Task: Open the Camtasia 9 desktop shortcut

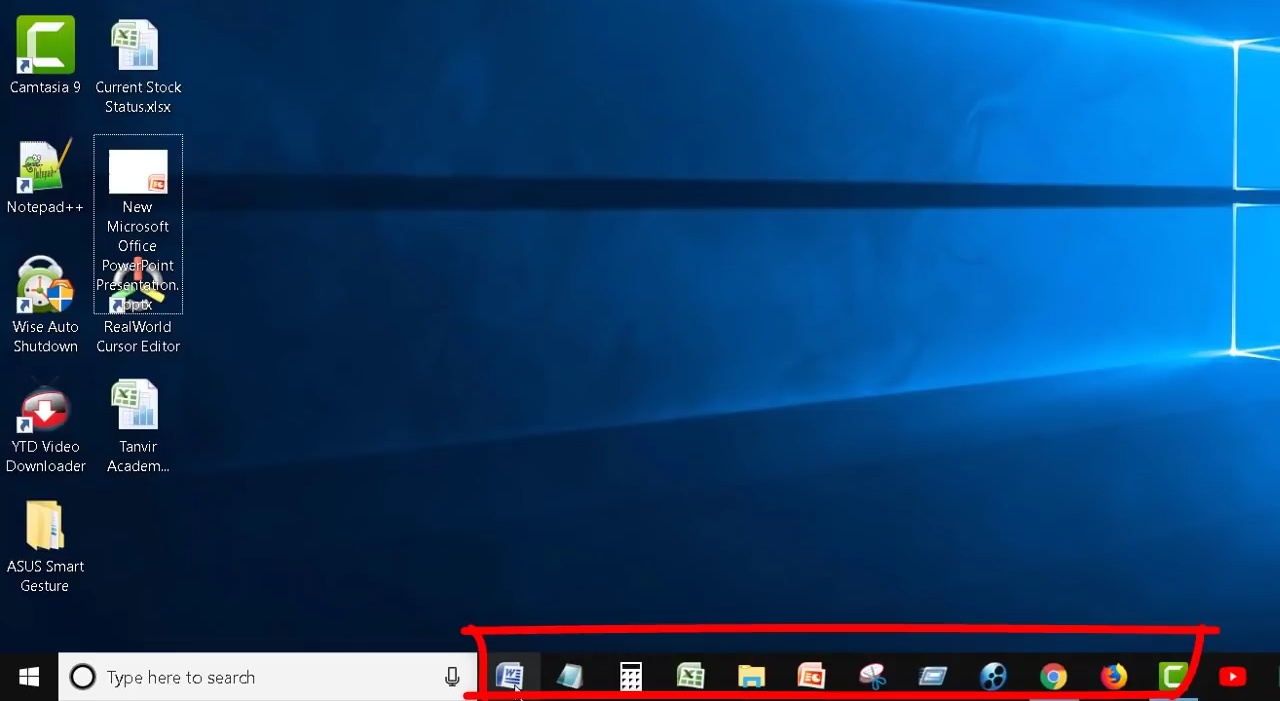Action: click(45, 55)
